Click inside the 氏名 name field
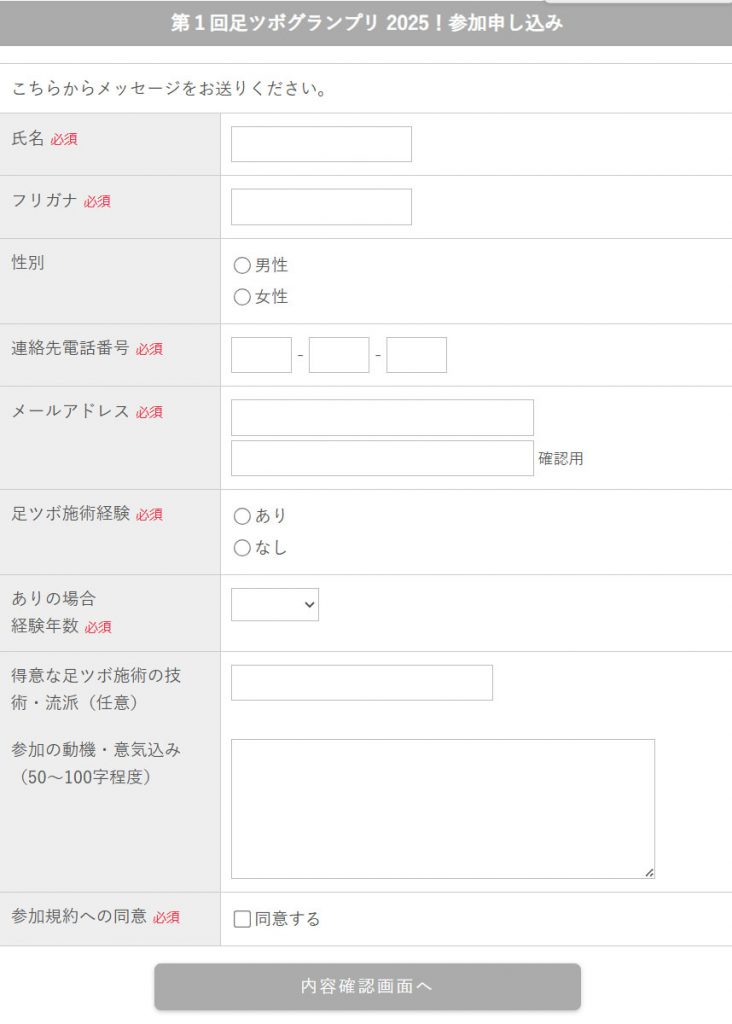The image size is (732, 1024). coord(320,144)
